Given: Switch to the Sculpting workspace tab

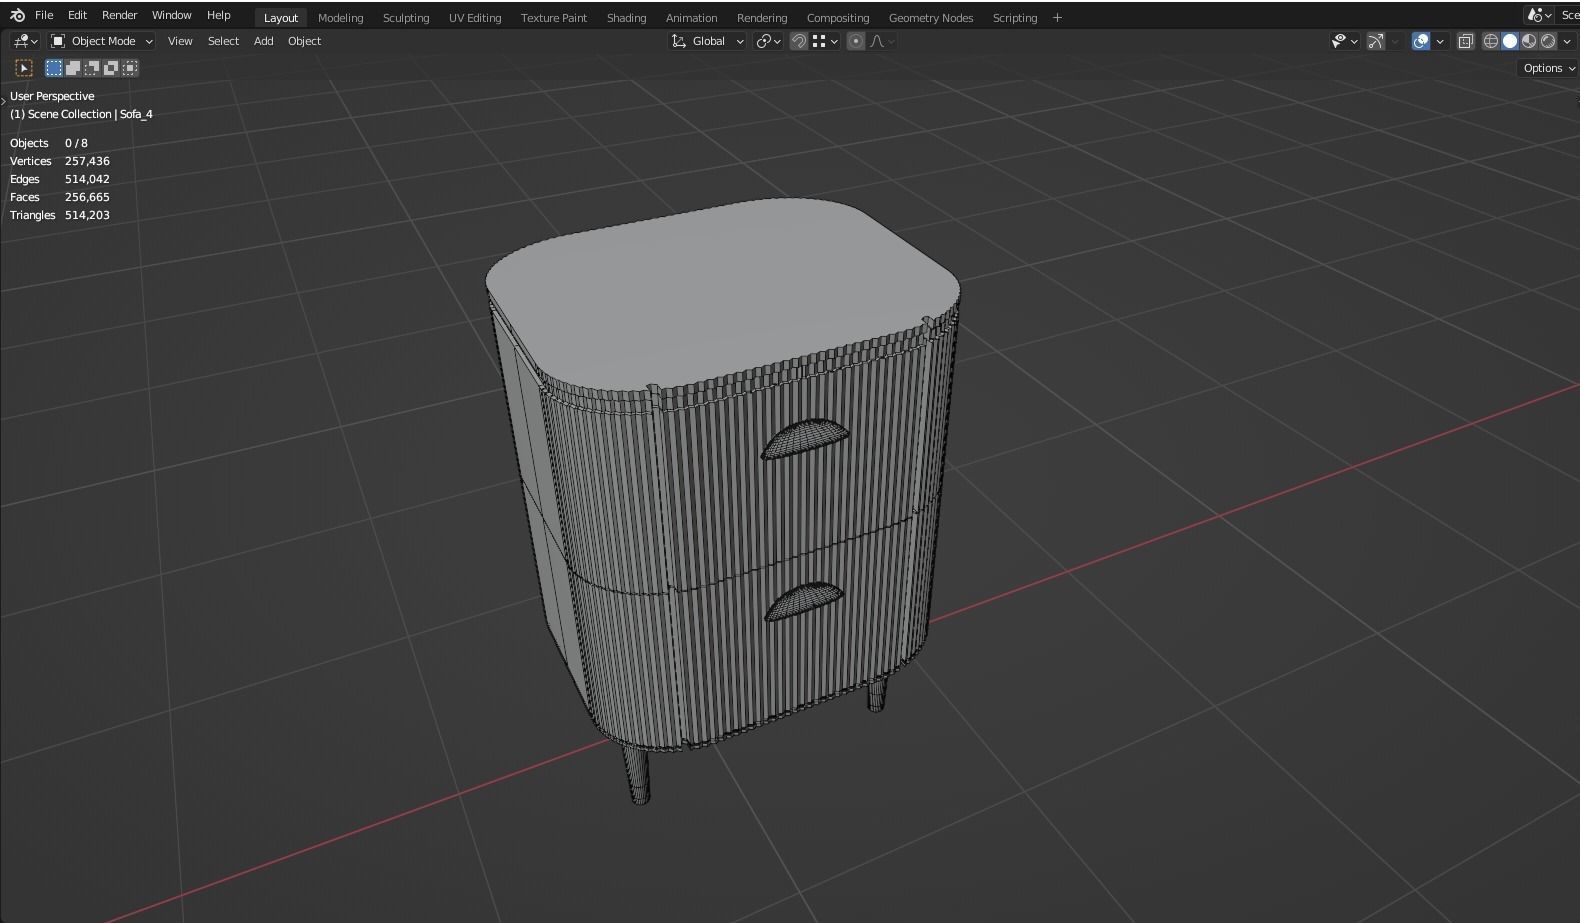Looking at the screenshot, I should pyautogui.click(x=406, y=18).
